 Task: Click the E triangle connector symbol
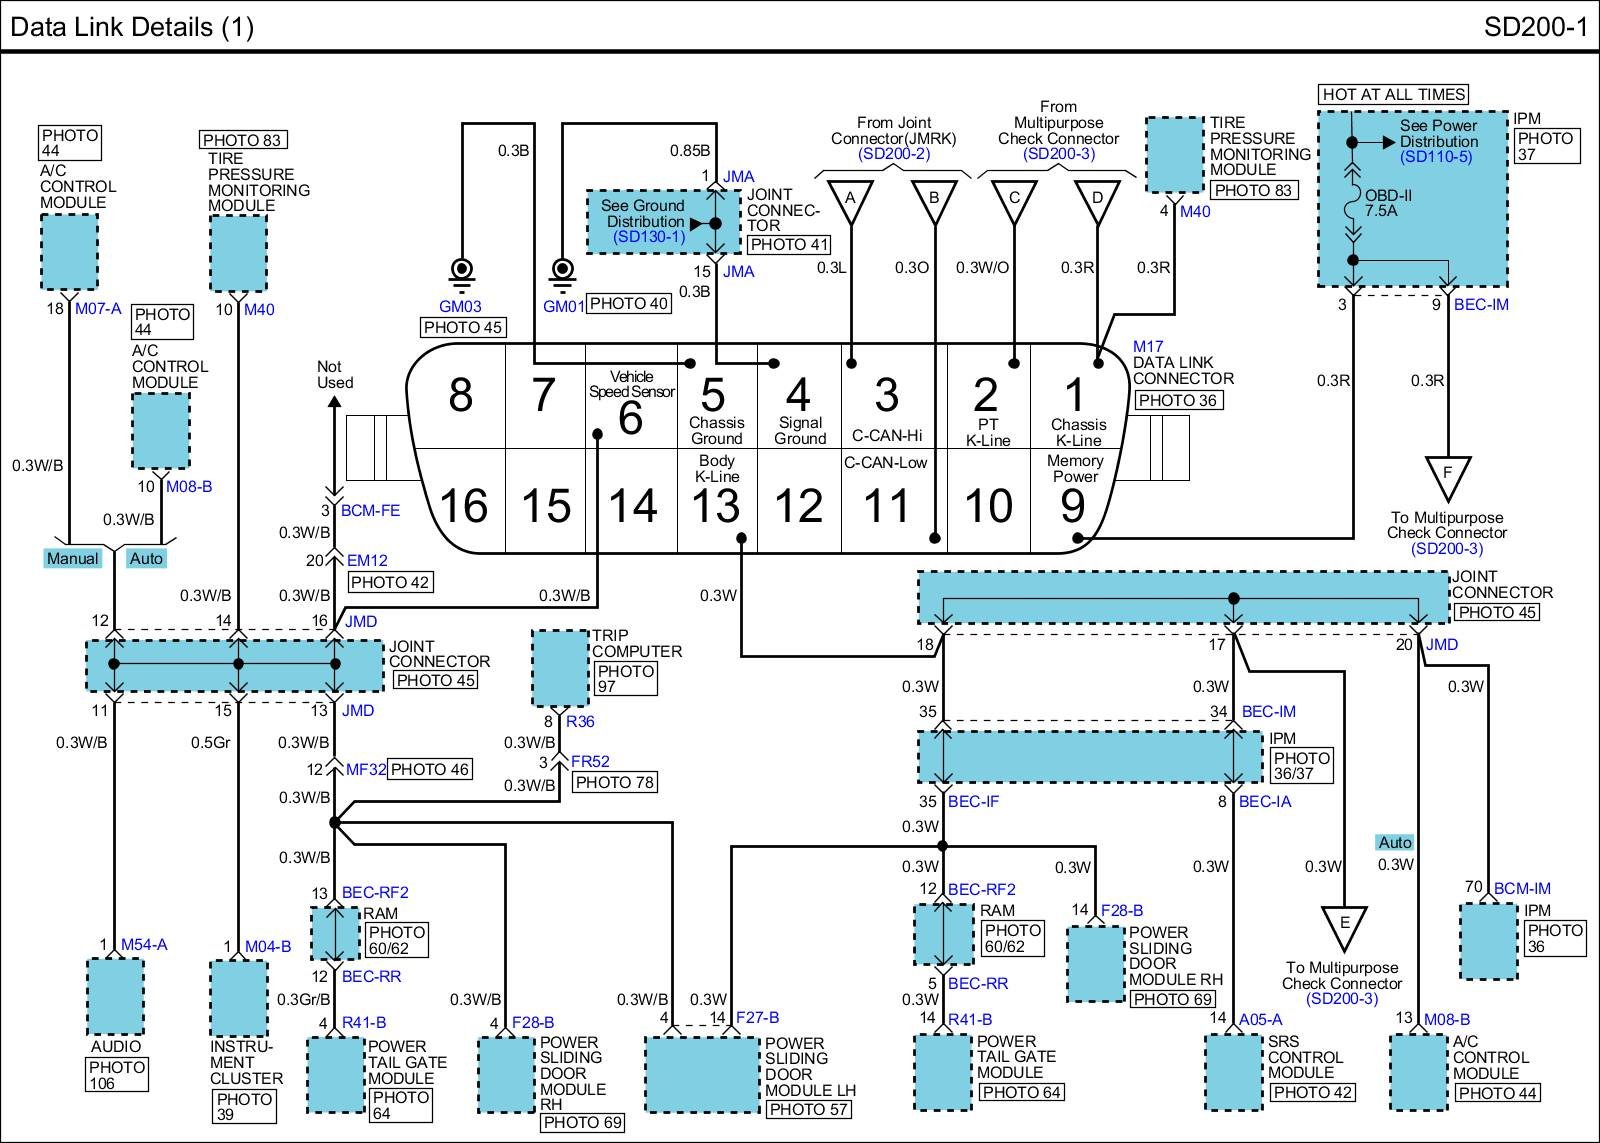1344,926
